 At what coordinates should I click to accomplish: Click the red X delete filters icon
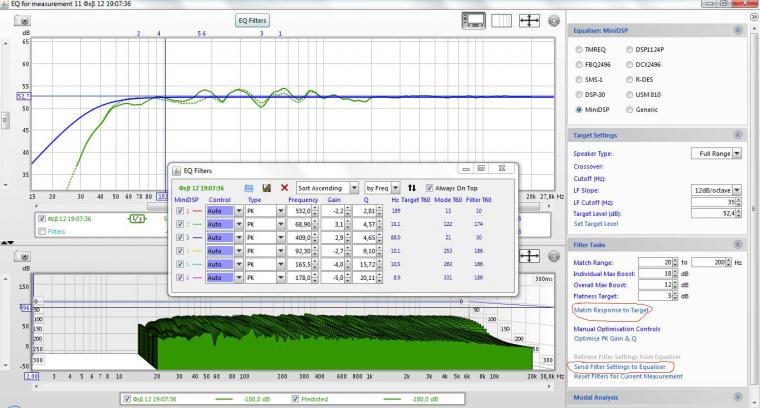click(x=285, y=187)
